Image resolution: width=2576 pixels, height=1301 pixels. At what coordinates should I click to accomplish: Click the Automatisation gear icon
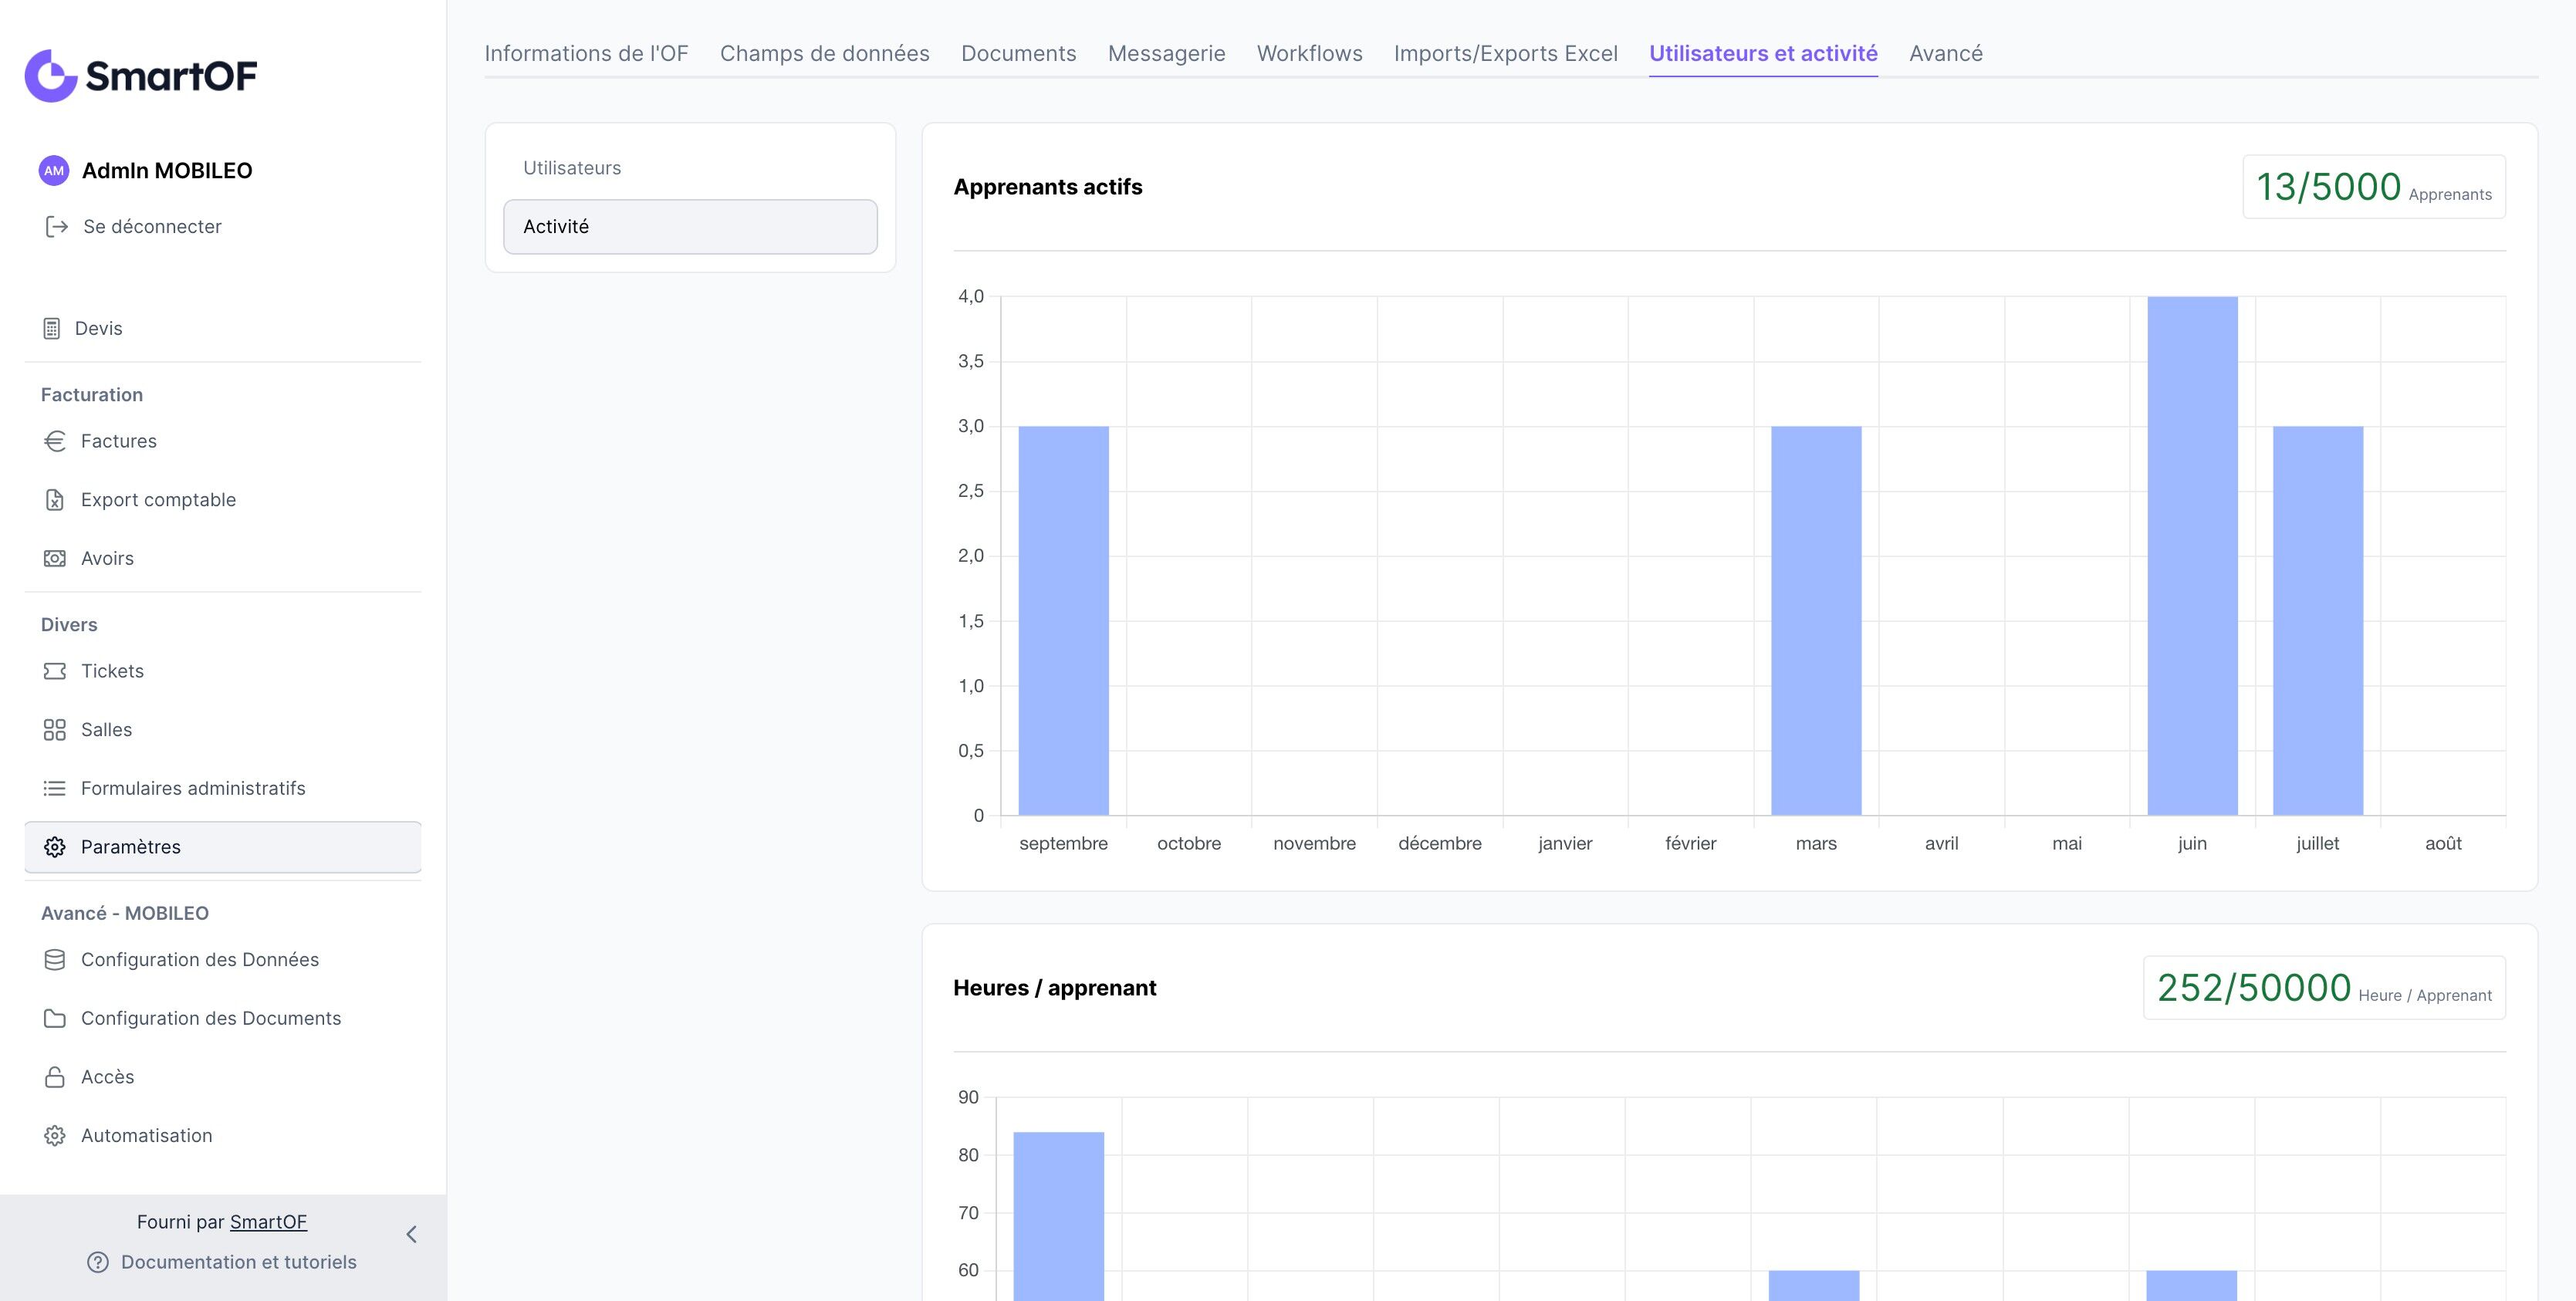(55, 1136)
